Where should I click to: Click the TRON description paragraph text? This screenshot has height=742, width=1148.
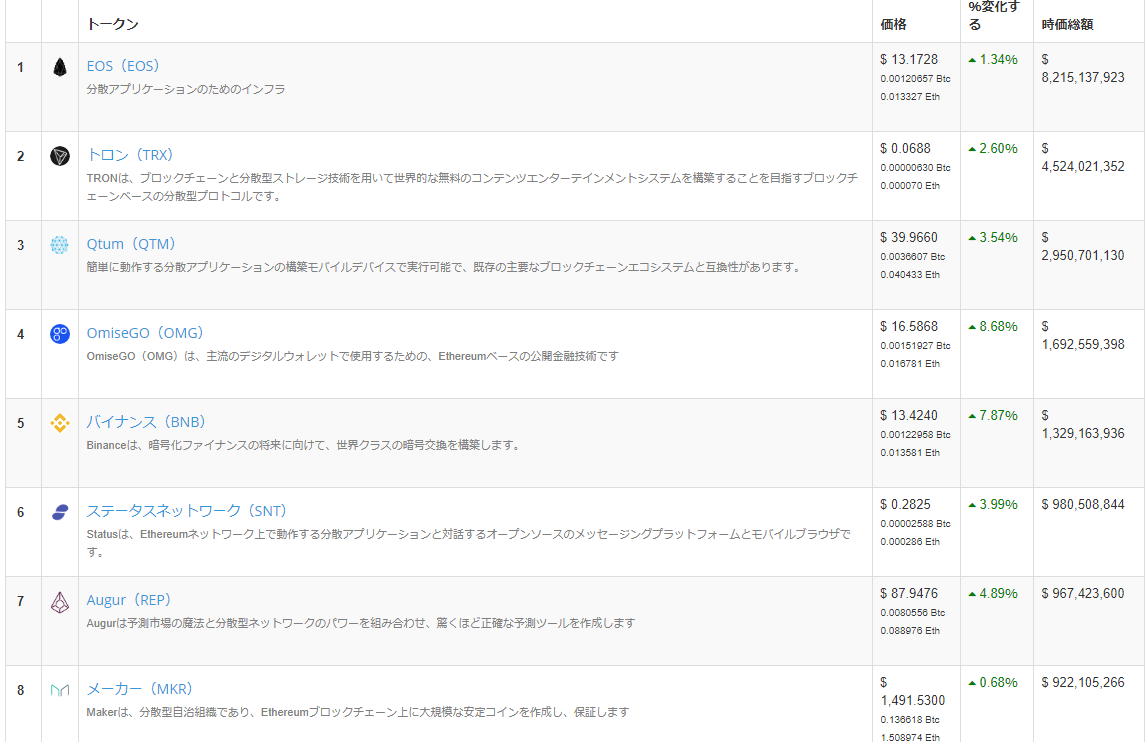coord(472,187)
